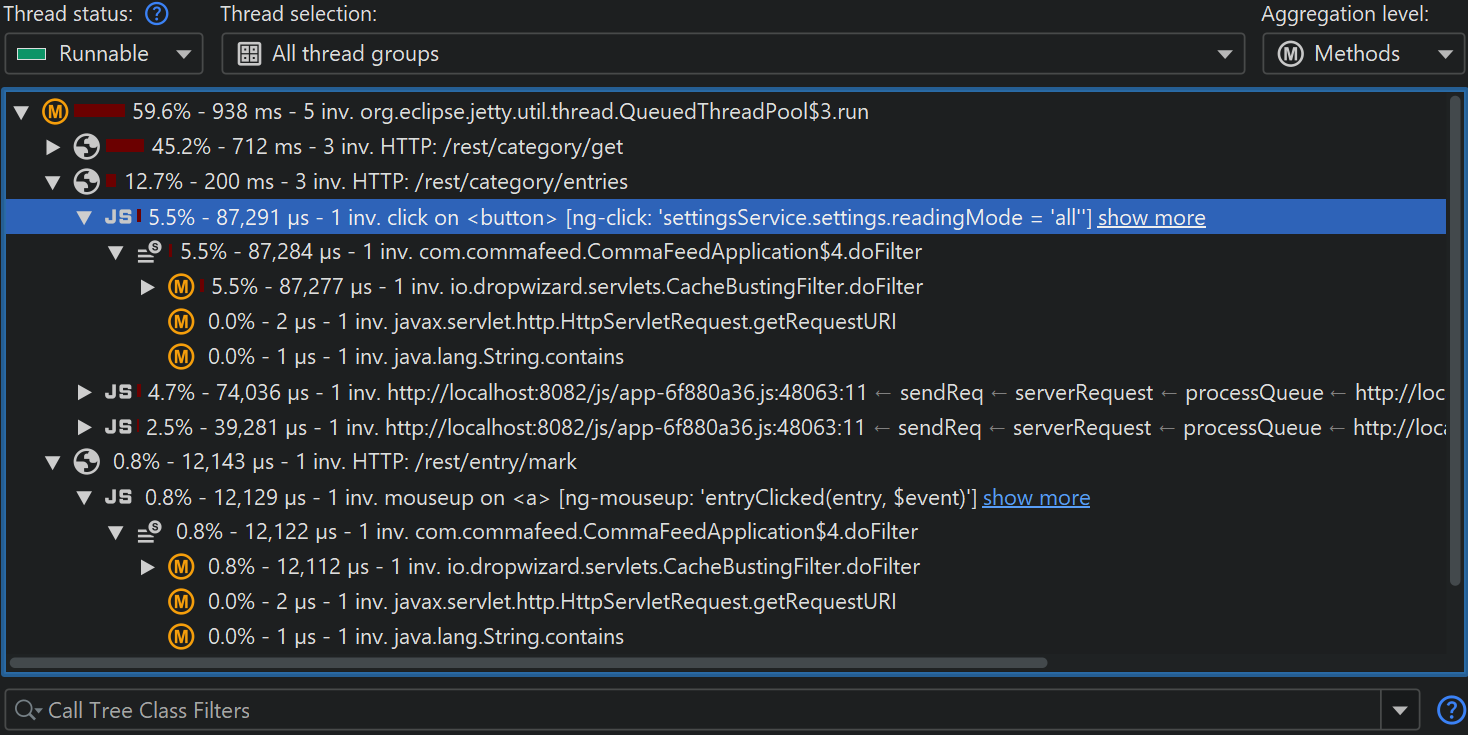Screen dimensions: 1468x735
Task: Click the JS icon on the mouseup on <a> row
Action: (118, 497)
